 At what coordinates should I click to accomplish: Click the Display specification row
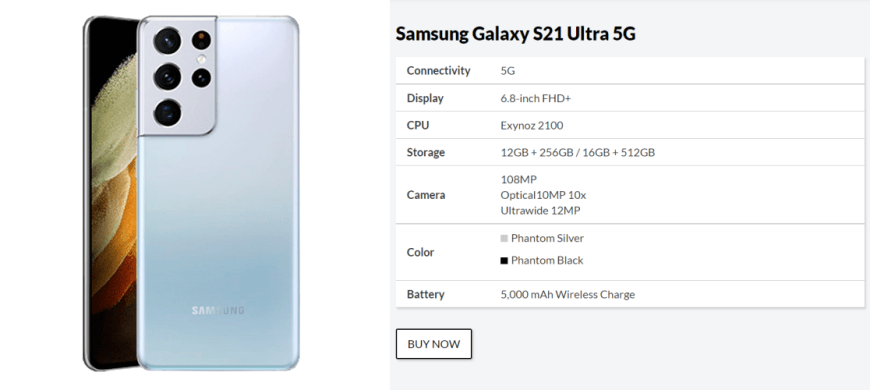point(630,98)
